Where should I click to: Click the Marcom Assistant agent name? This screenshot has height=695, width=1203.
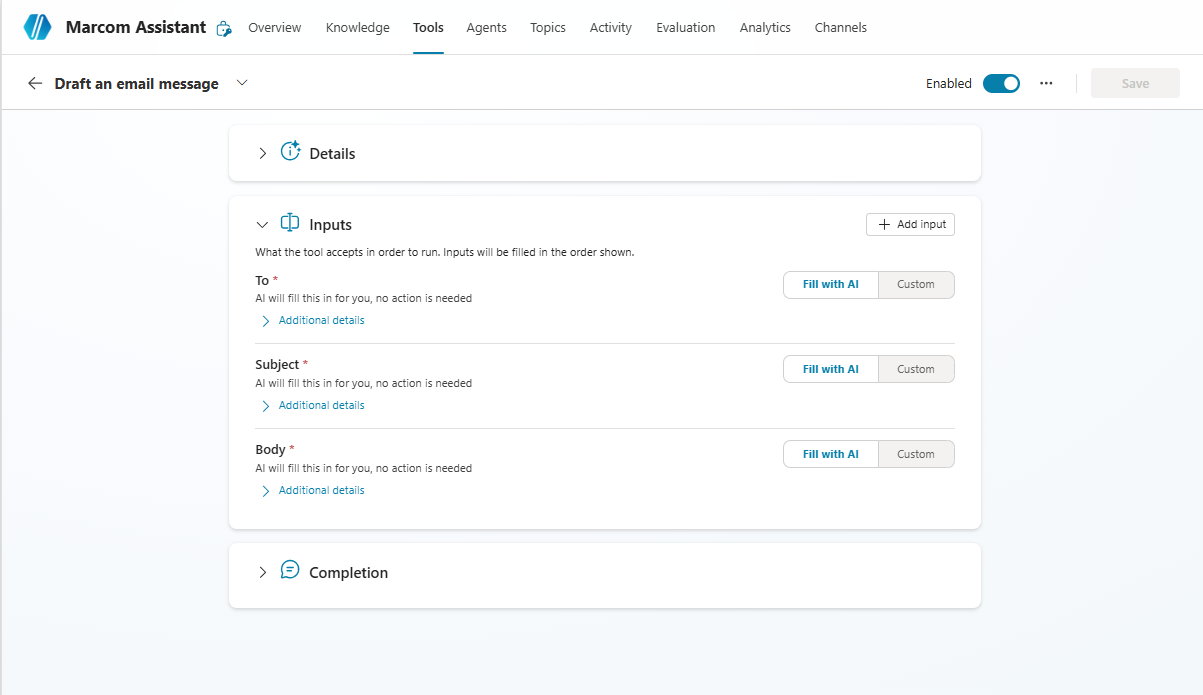[136, 27]
